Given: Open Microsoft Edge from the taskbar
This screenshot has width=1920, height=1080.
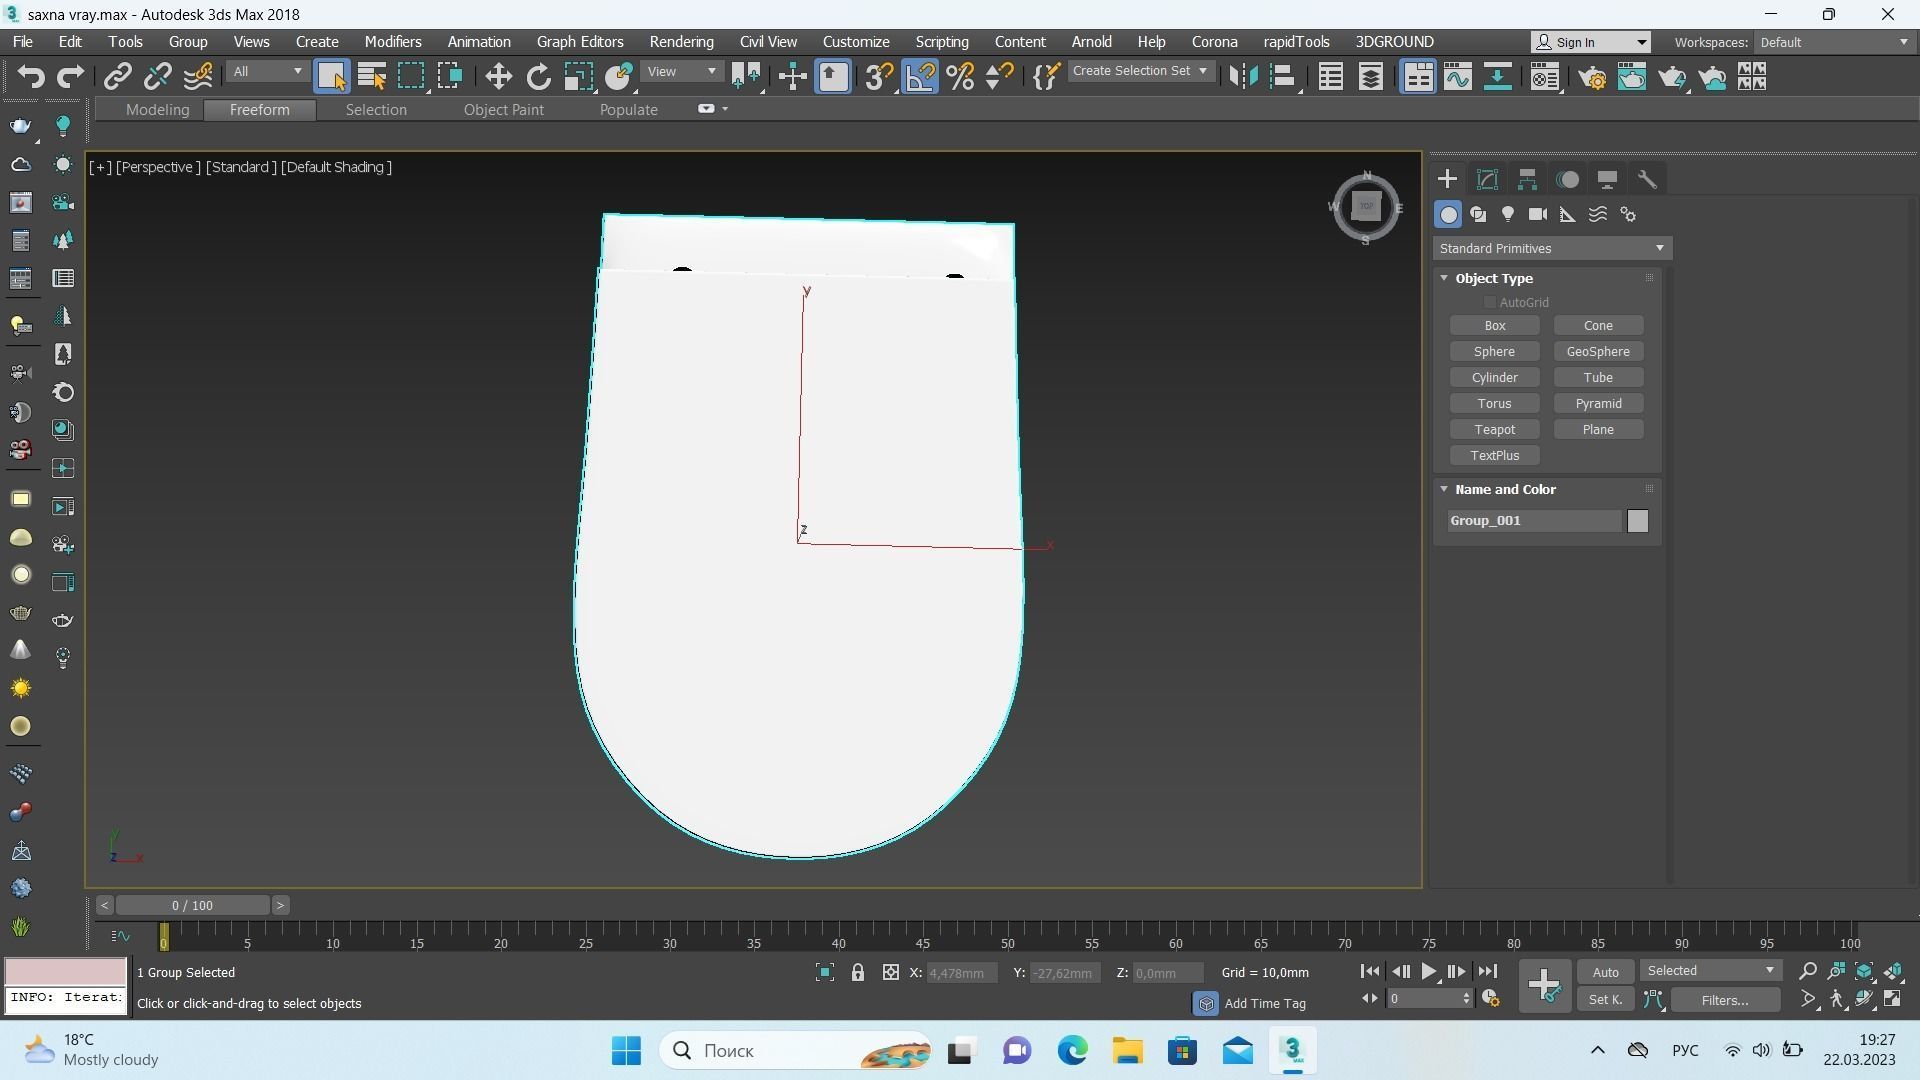Looking at the screenshot, I should click(1072, 1051).
